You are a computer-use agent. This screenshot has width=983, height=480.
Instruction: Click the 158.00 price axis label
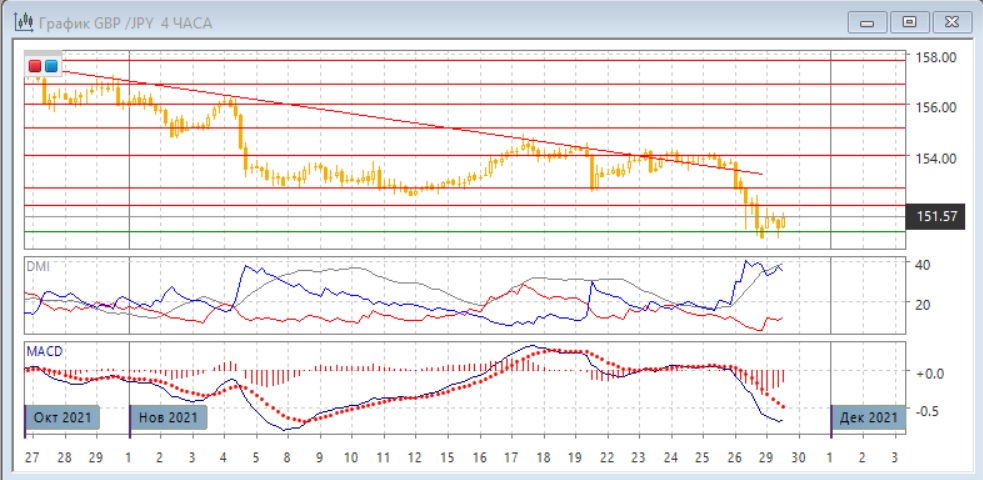(x=935, y=58)
